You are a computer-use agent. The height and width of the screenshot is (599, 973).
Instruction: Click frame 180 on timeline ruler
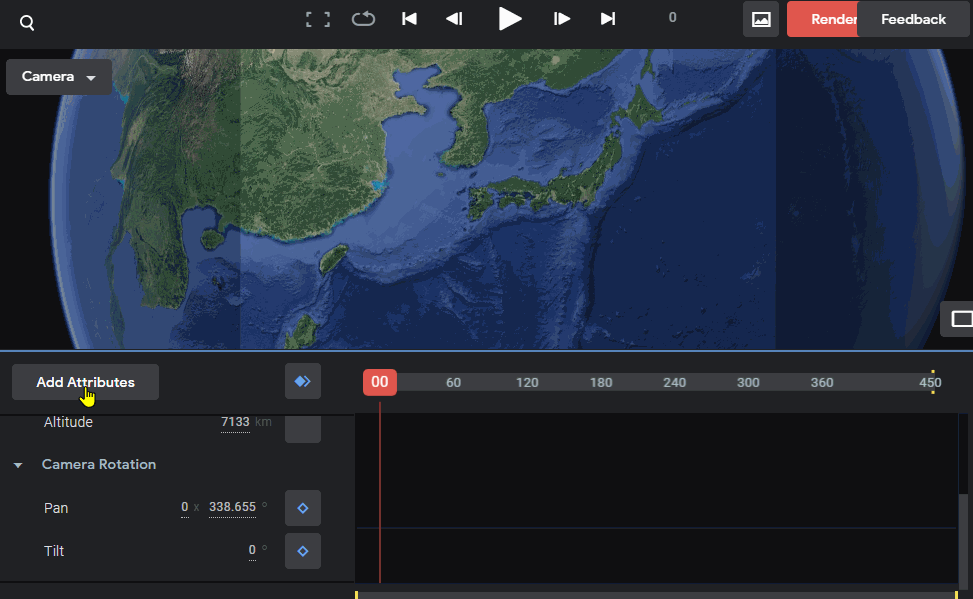point(601,383)
